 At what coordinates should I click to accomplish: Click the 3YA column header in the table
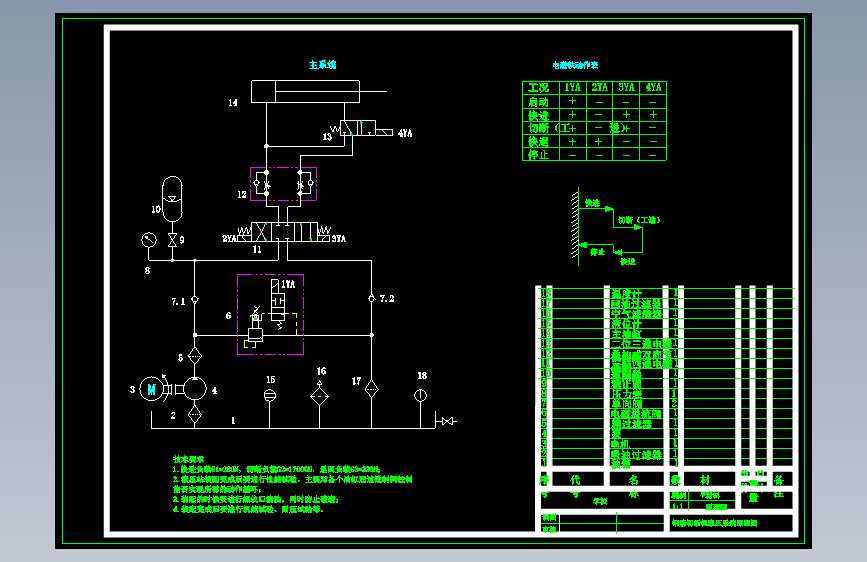(626, 87)
